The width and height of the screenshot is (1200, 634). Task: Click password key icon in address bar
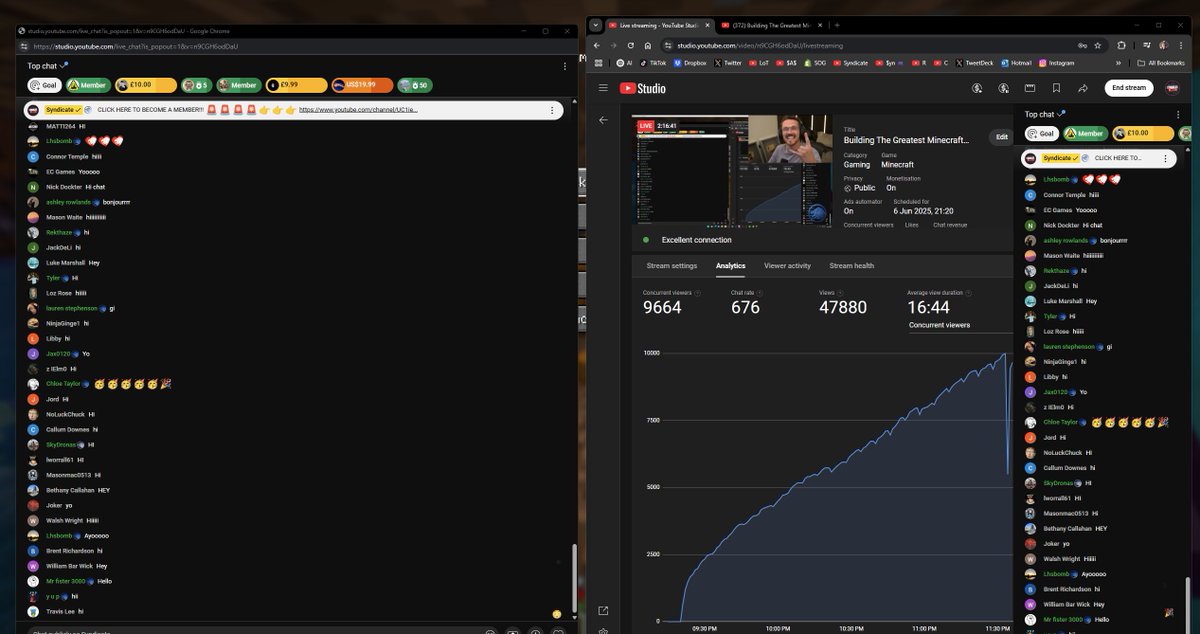[x=1081, y=45]
